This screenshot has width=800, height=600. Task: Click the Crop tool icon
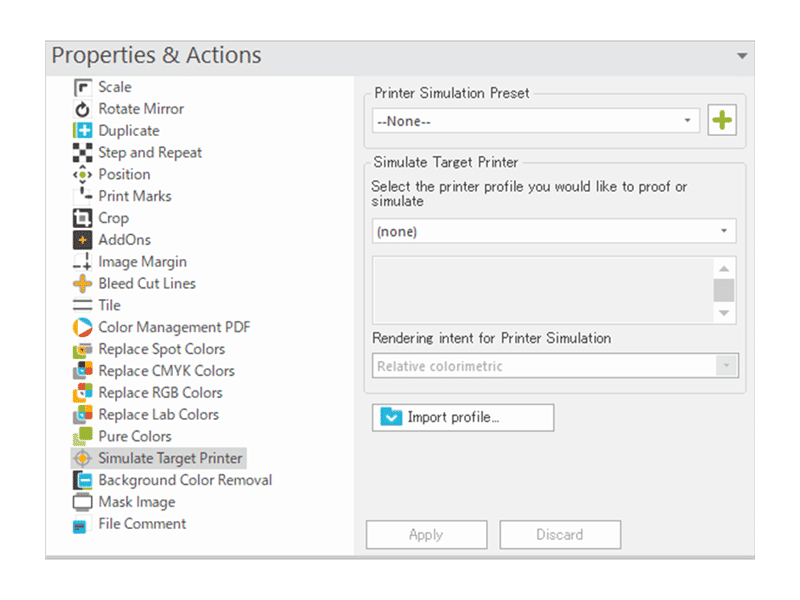tap(83, 218)
